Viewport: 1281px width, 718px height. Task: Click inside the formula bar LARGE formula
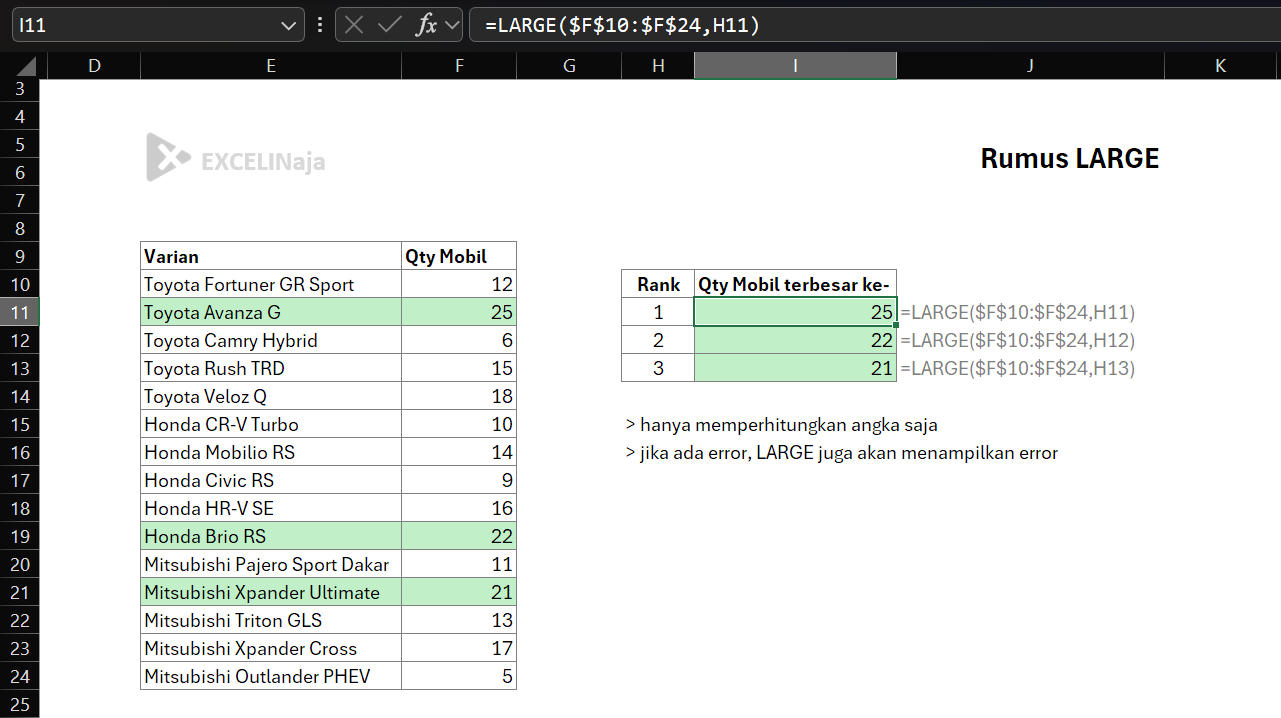pyautogui.click(x=622, y=25)
